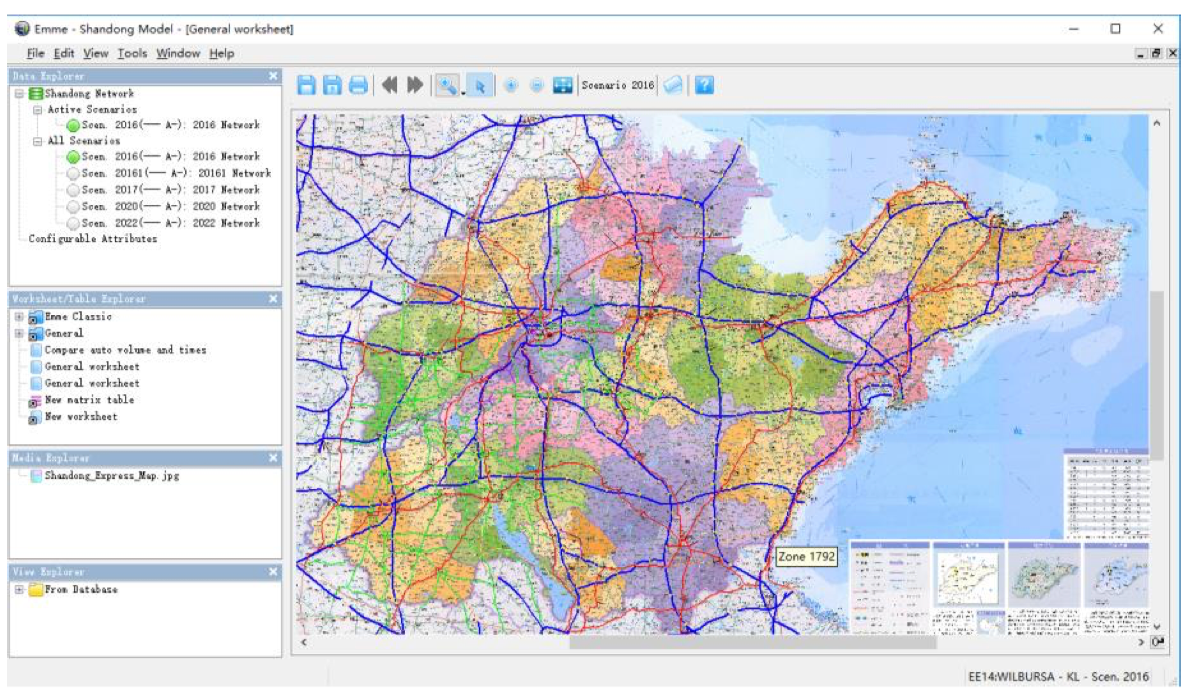Click the map's scroll left arrow
Screen dimensions: 1182x694
tap(304, 642)
